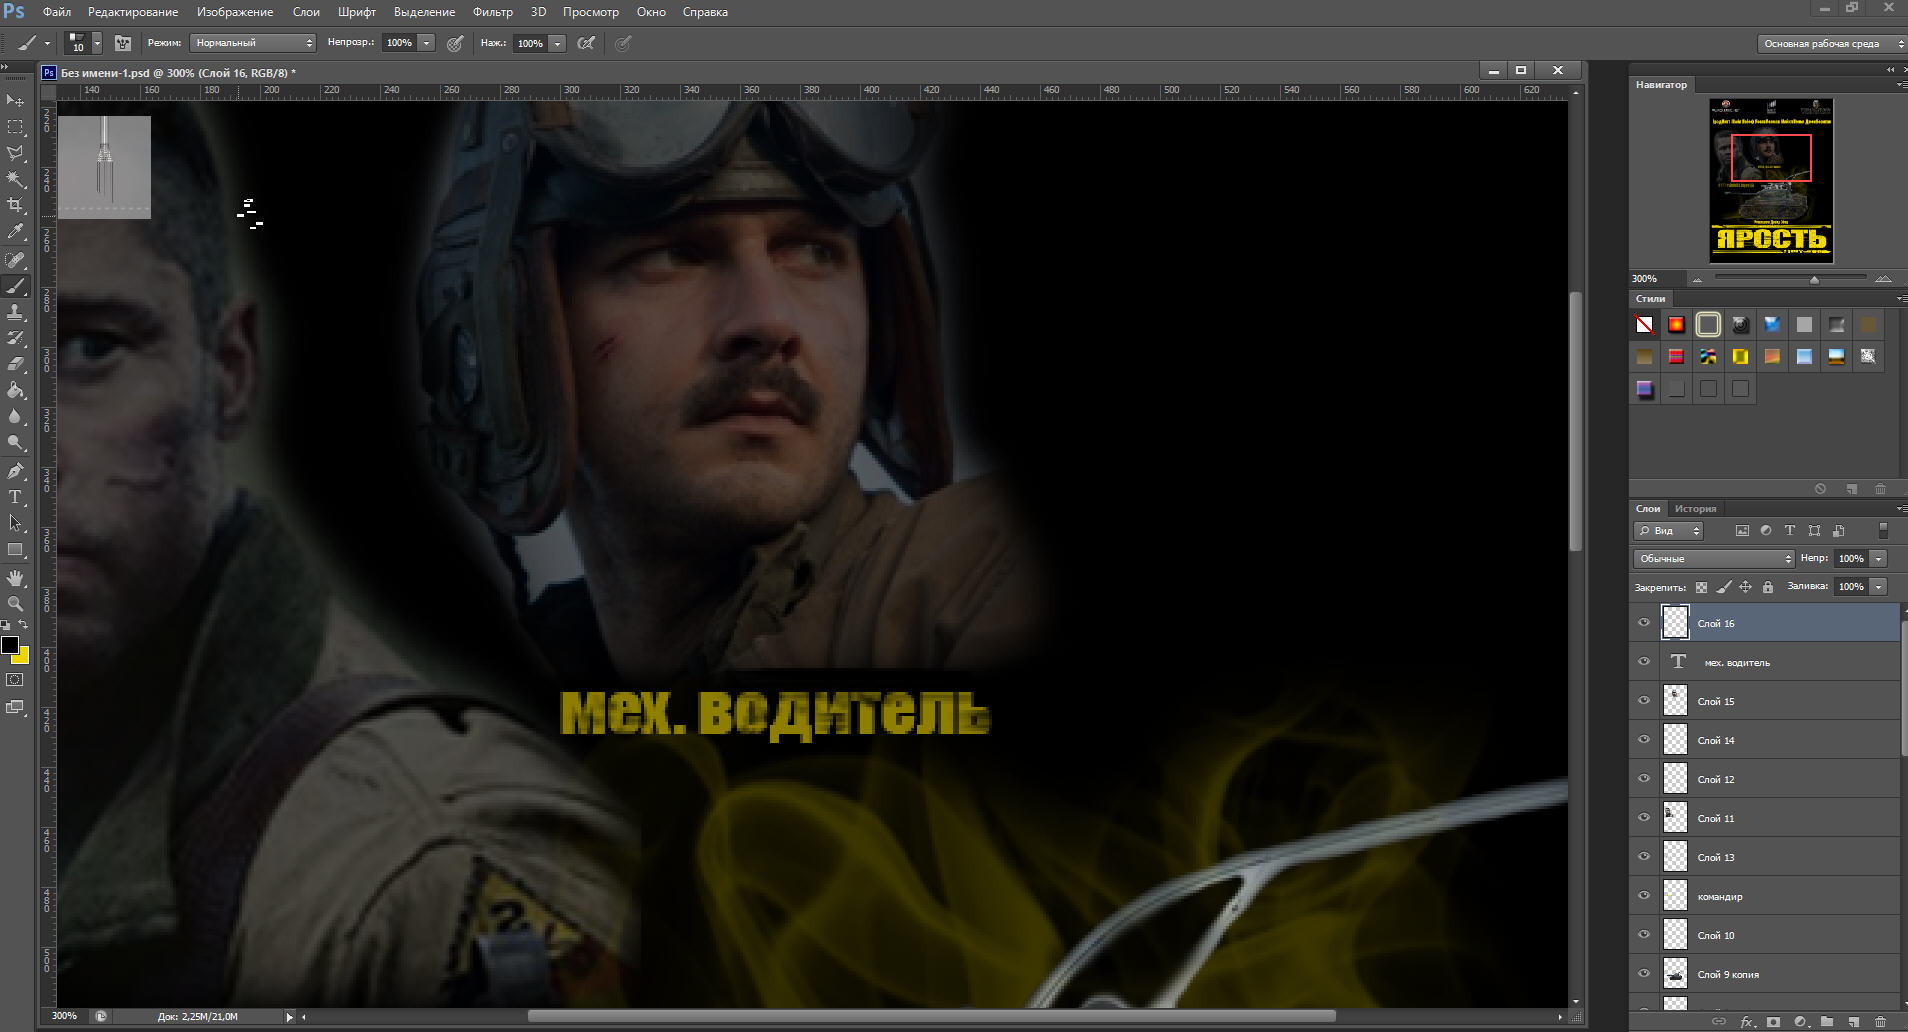Open the Выделение menu
1908x1032 pixels.
(x=424, y=12)
